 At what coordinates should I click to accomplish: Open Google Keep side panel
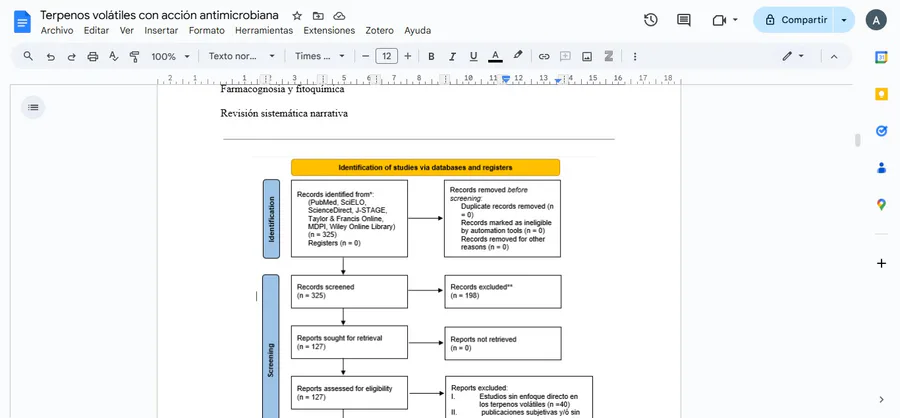pos(881,94)
